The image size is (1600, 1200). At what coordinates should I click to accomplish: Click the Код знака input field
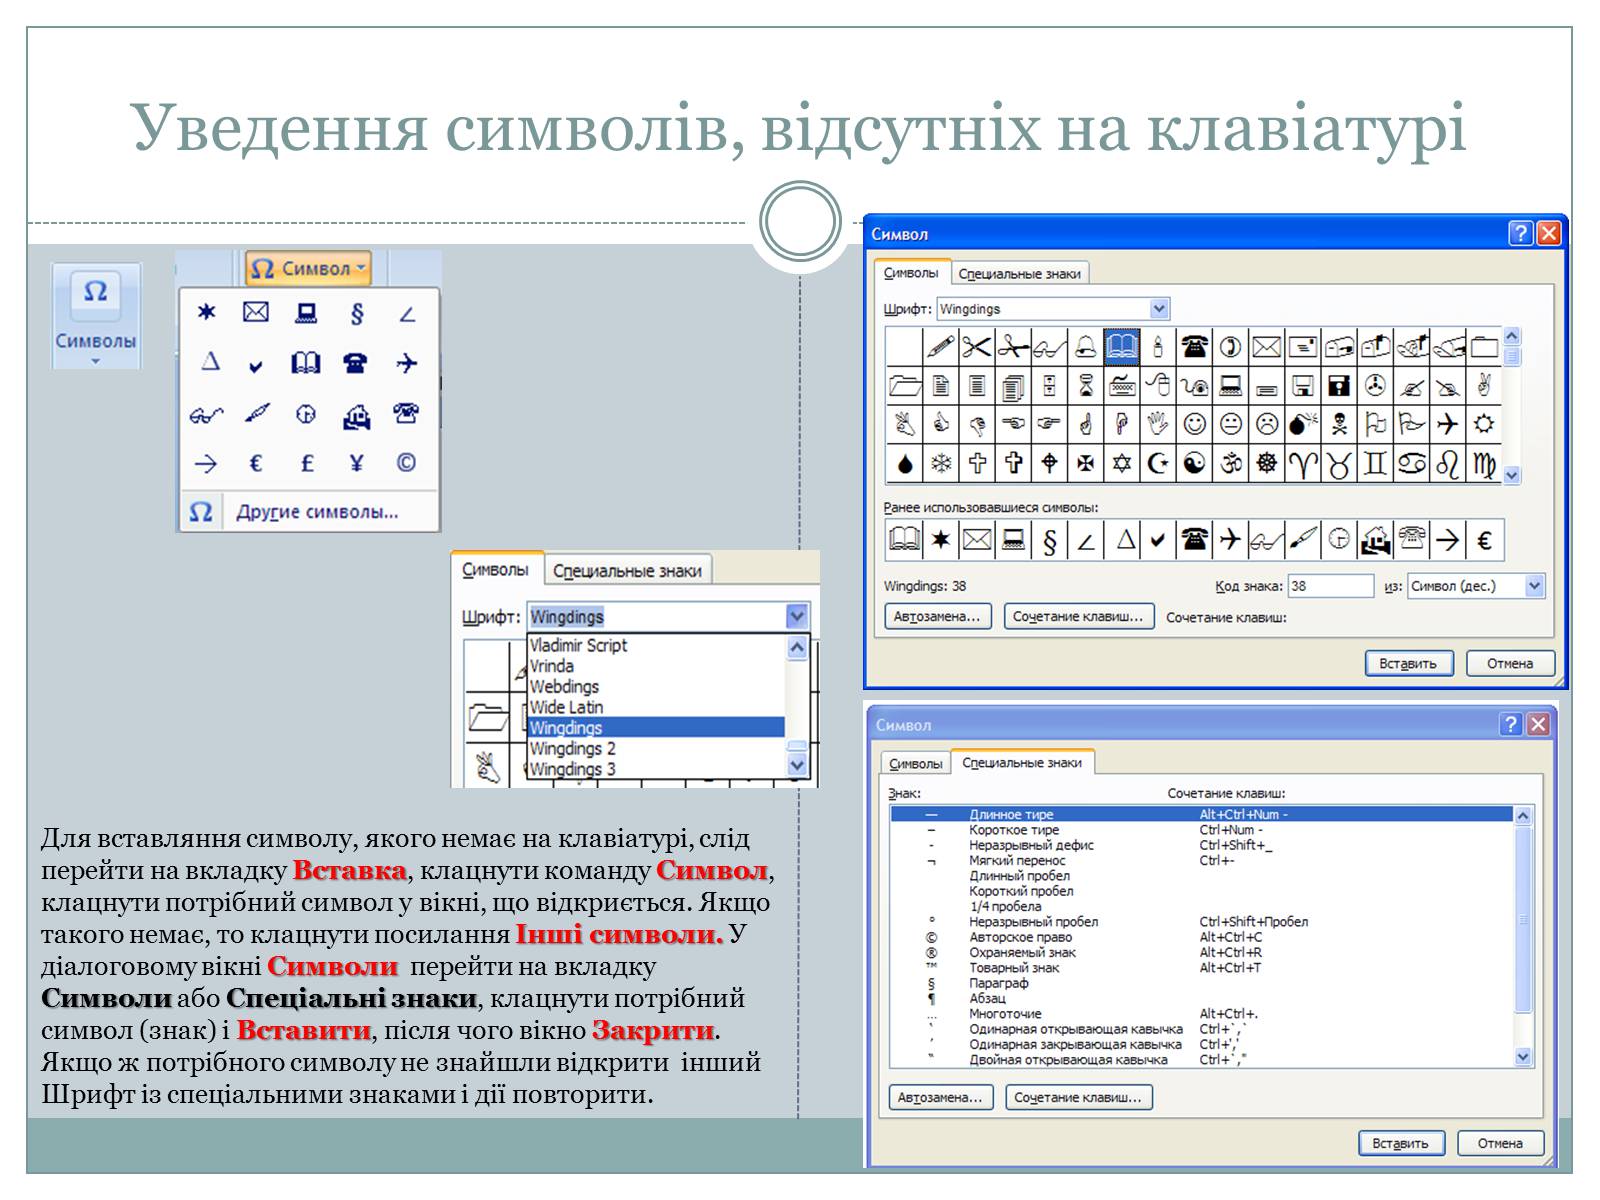pos(1330,586)
